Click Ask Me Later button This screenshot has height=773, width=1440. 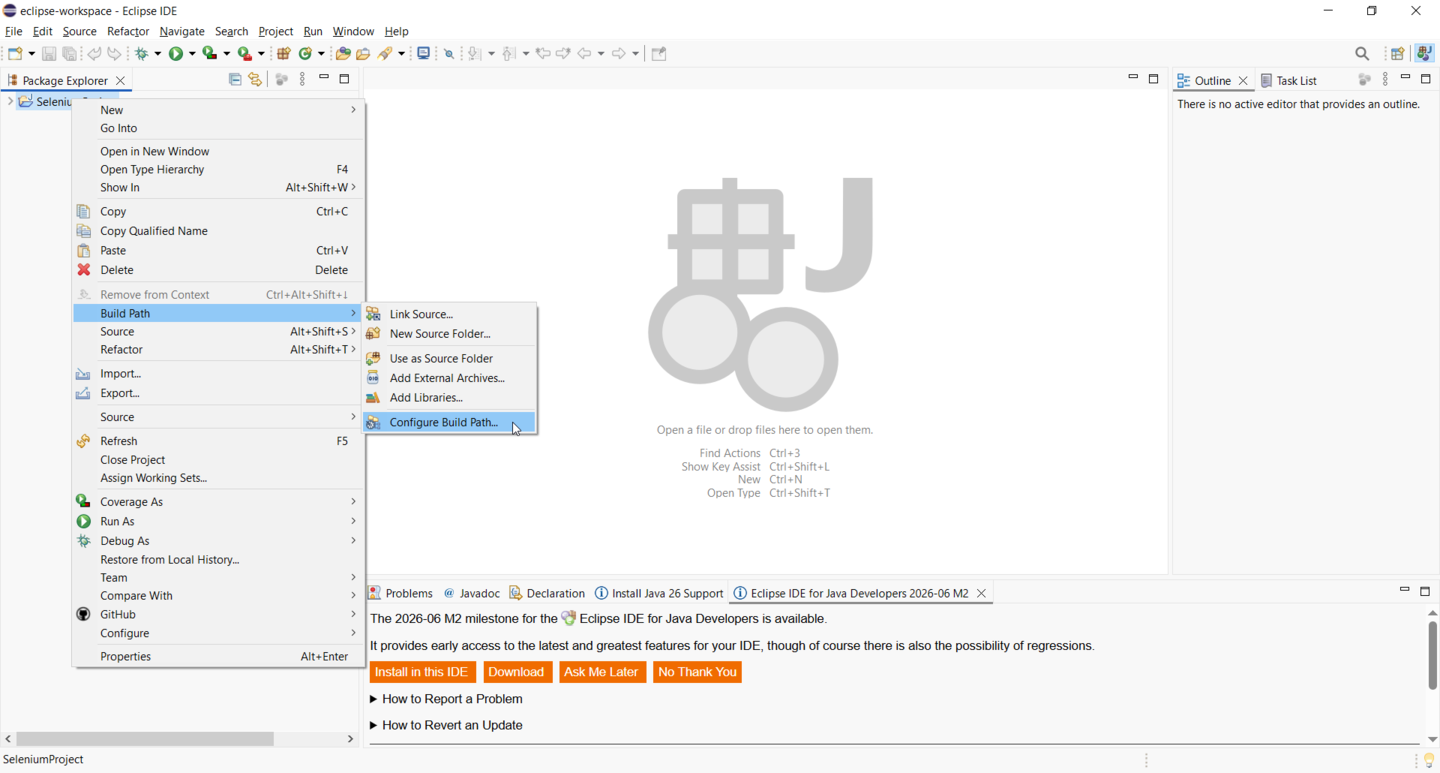tap(602, 672)
